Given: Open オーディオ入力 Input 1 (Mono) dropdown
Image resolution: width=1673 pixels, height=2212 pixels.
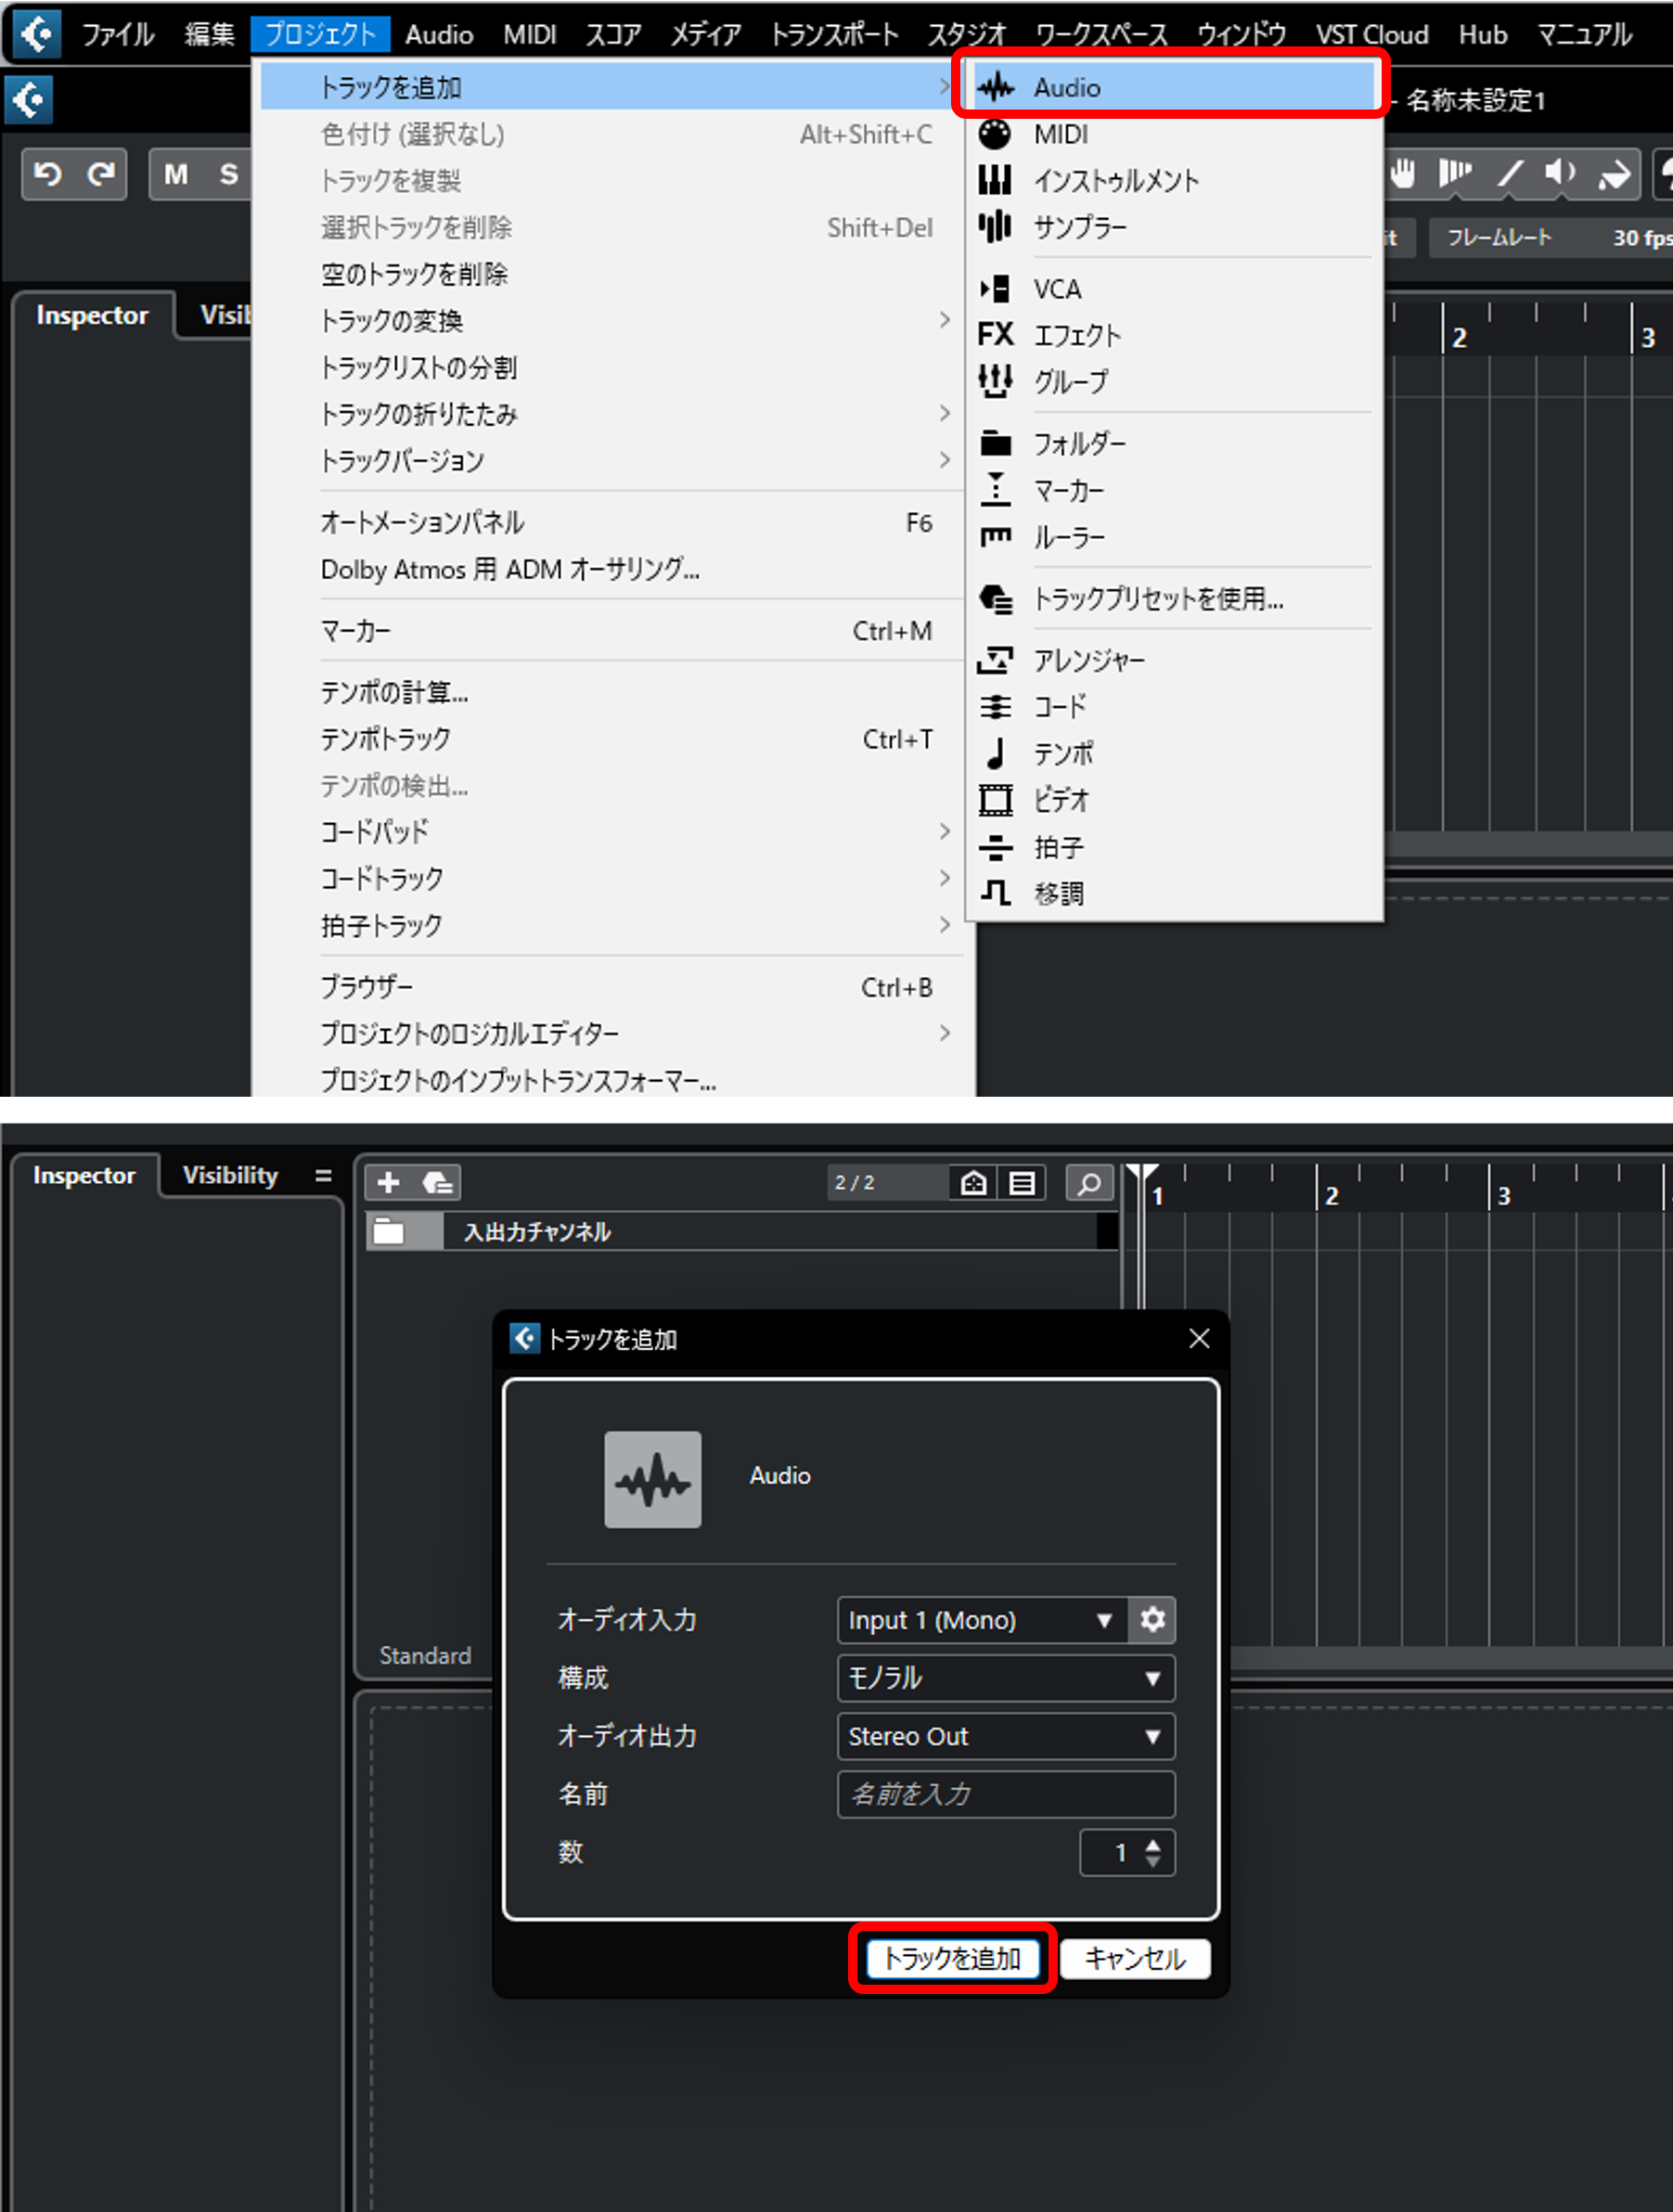Looking at the screenshot, I should (983, 1619).
